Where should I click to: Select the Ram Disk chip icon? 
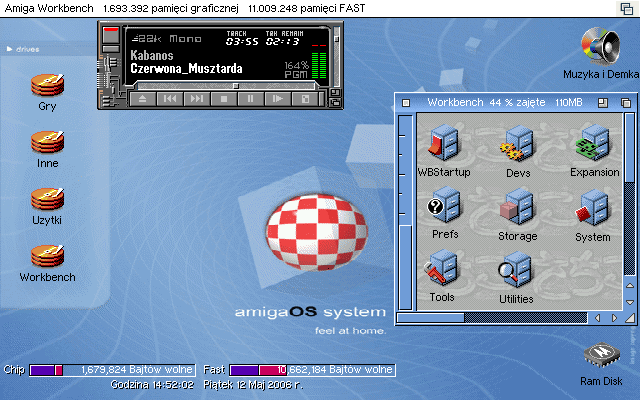pyautogui.click(x=602, y=355)
